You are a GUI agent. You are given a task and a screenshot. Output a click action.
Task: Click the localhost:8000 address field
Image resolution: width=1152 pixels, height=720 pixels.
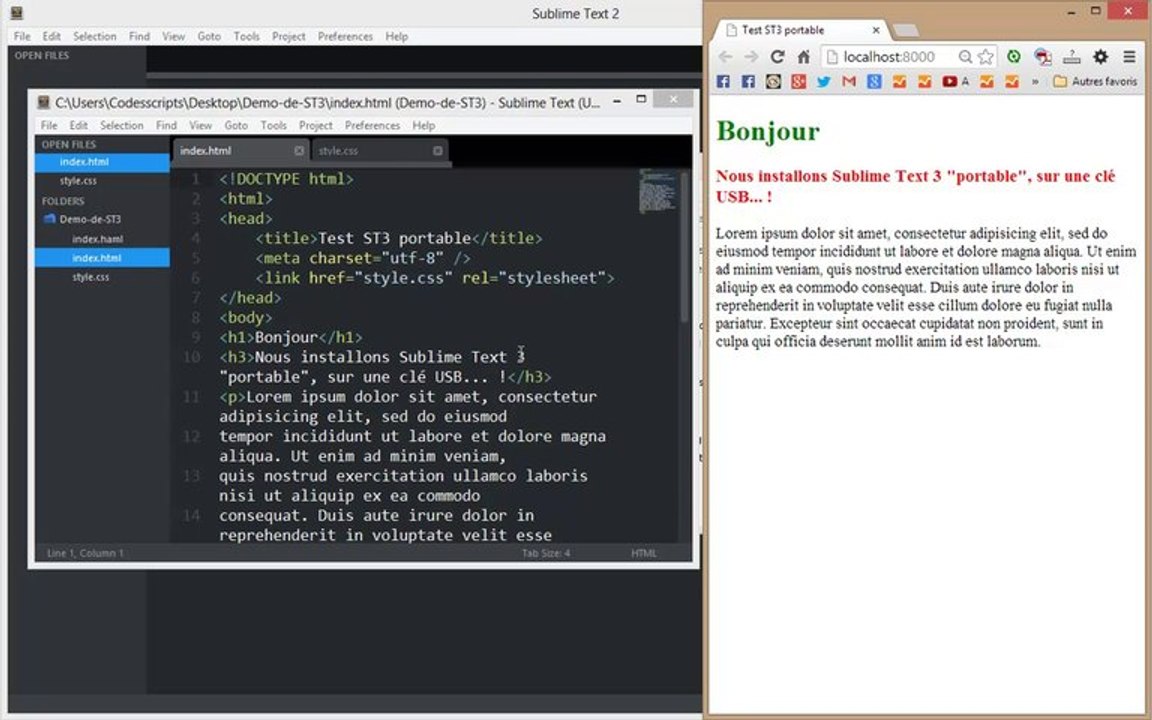click(890, 57)
